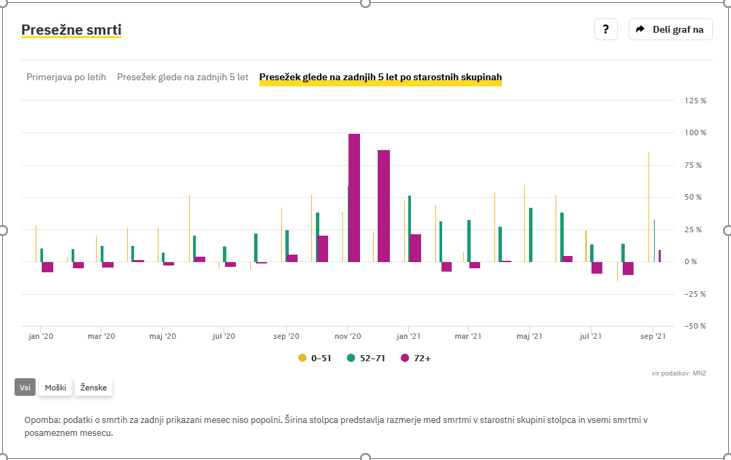Image resolution: width=731 pixels, height=460 pixels.
Task: Toggle the green 52–71 legend marker
Action: click(x=351, y=357)
